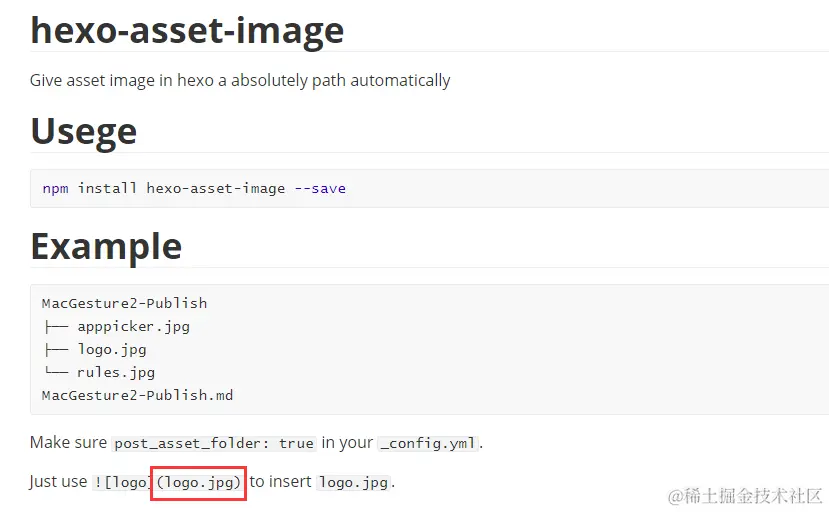This screenshot has height=512, width=829.
Task: Click the post_asset_folder: true inline code
Action: tap(214, 443)
